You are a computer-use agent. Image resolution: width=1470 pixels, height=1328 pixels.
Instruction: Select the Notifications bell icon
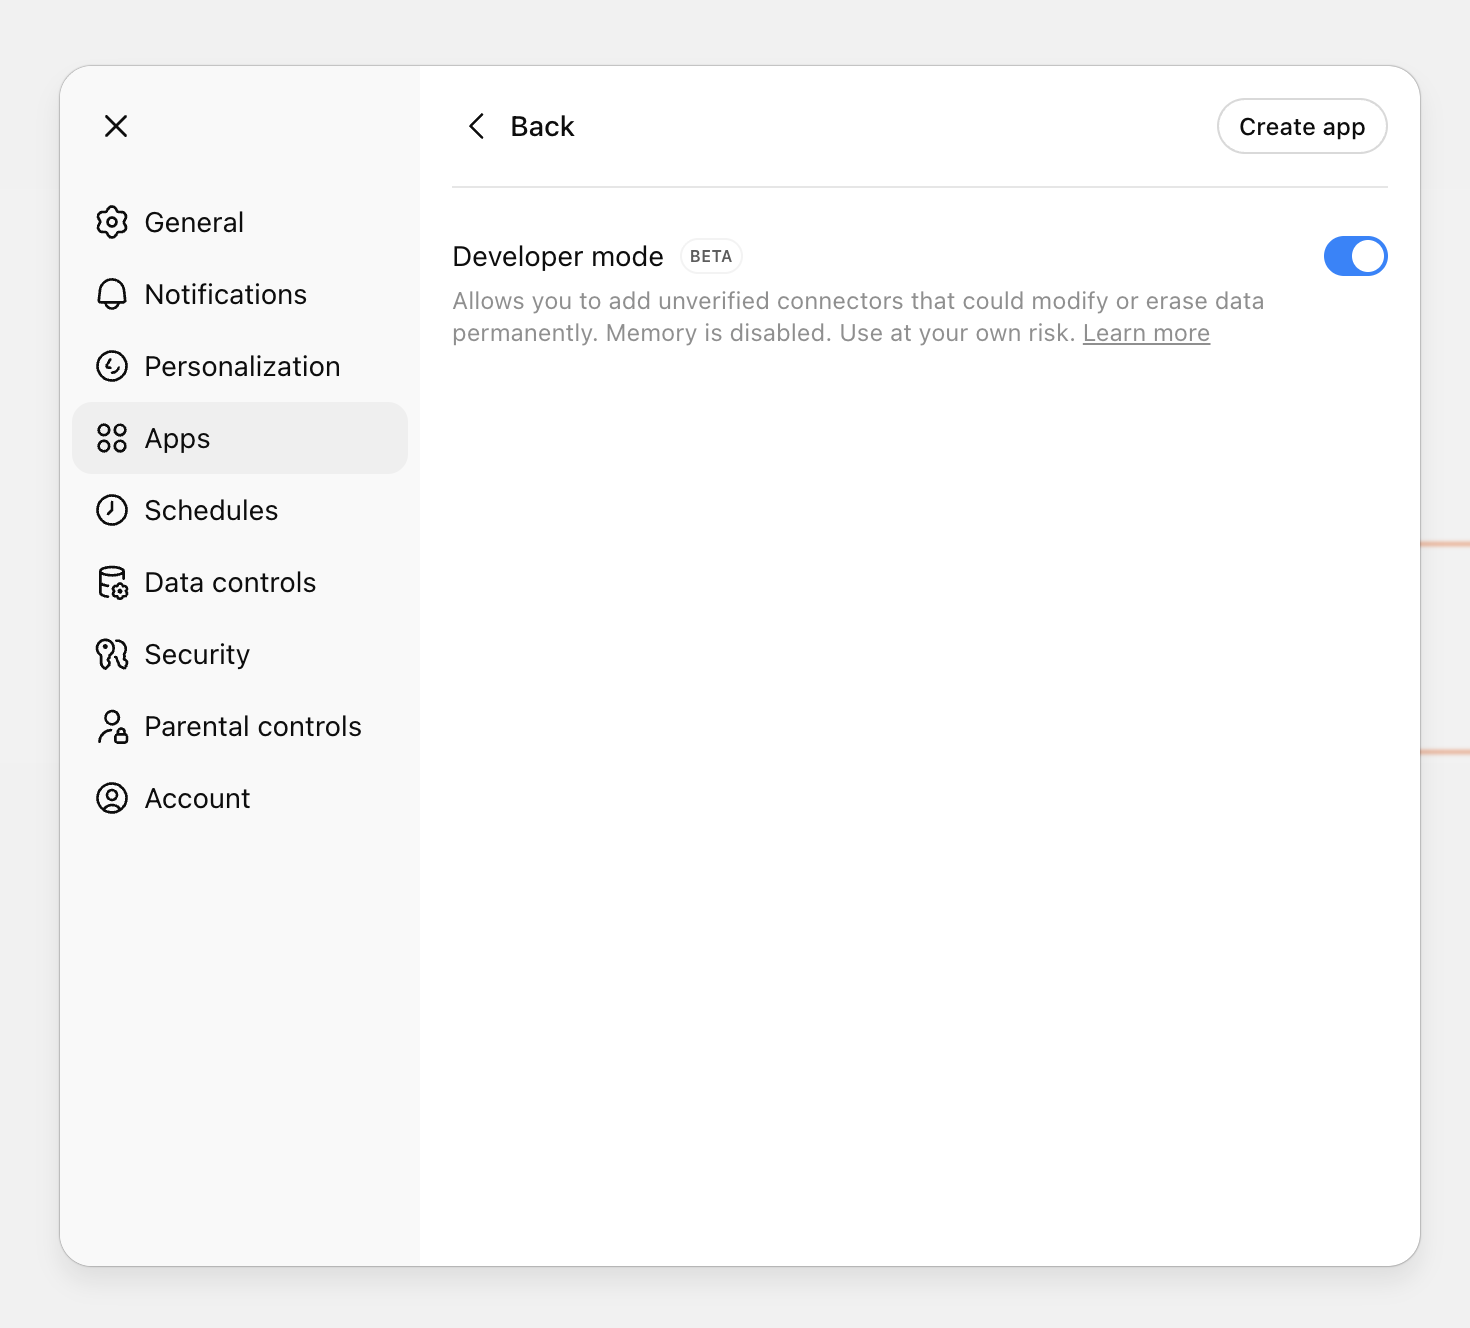(112, 294)
